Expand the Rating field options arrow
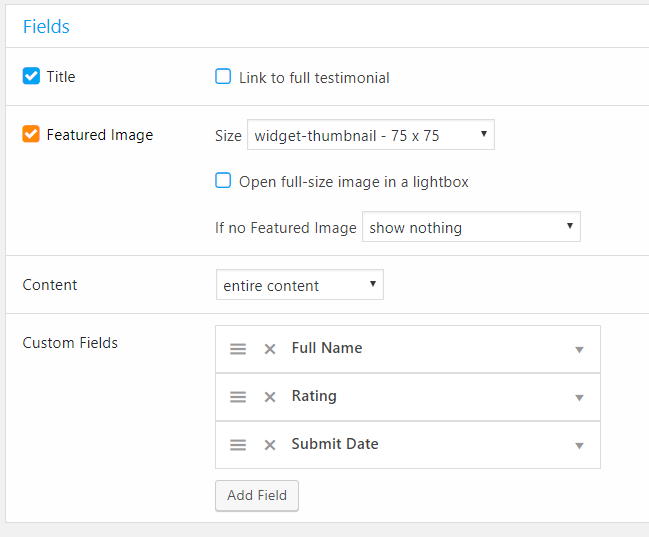649x537 pixels. pyautogui.click(x=579, y=398)
